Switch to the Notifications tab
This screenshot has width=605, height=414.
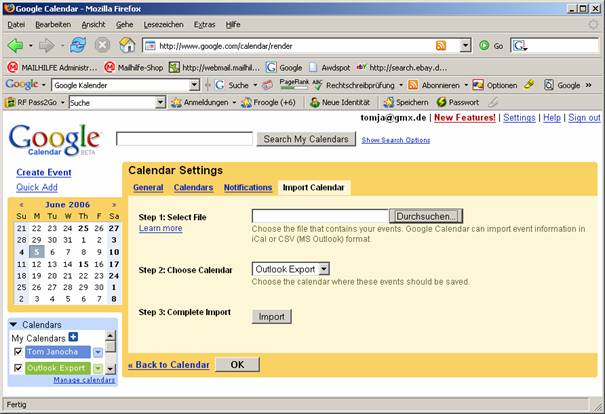[x=248, y=188]
